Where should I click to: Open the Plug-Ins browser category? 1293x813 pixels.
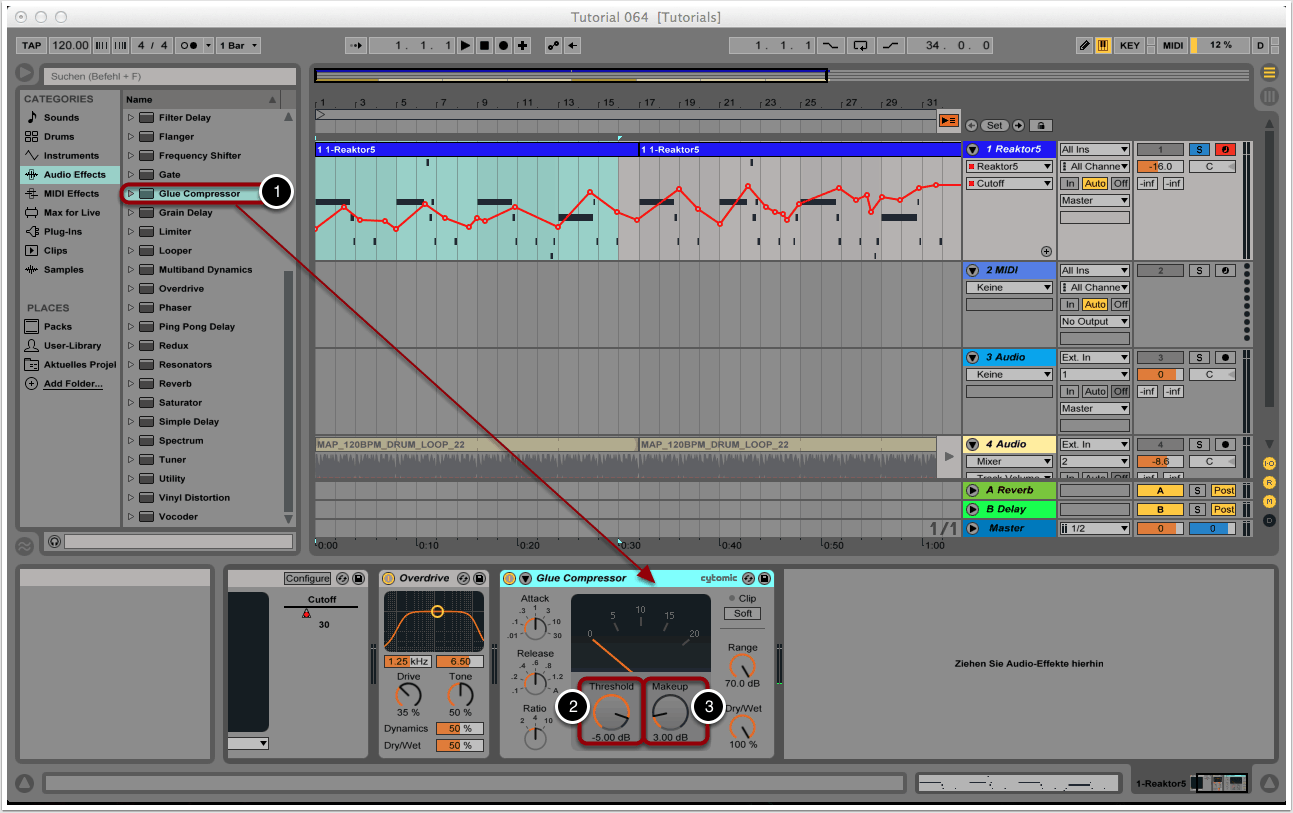62,232
